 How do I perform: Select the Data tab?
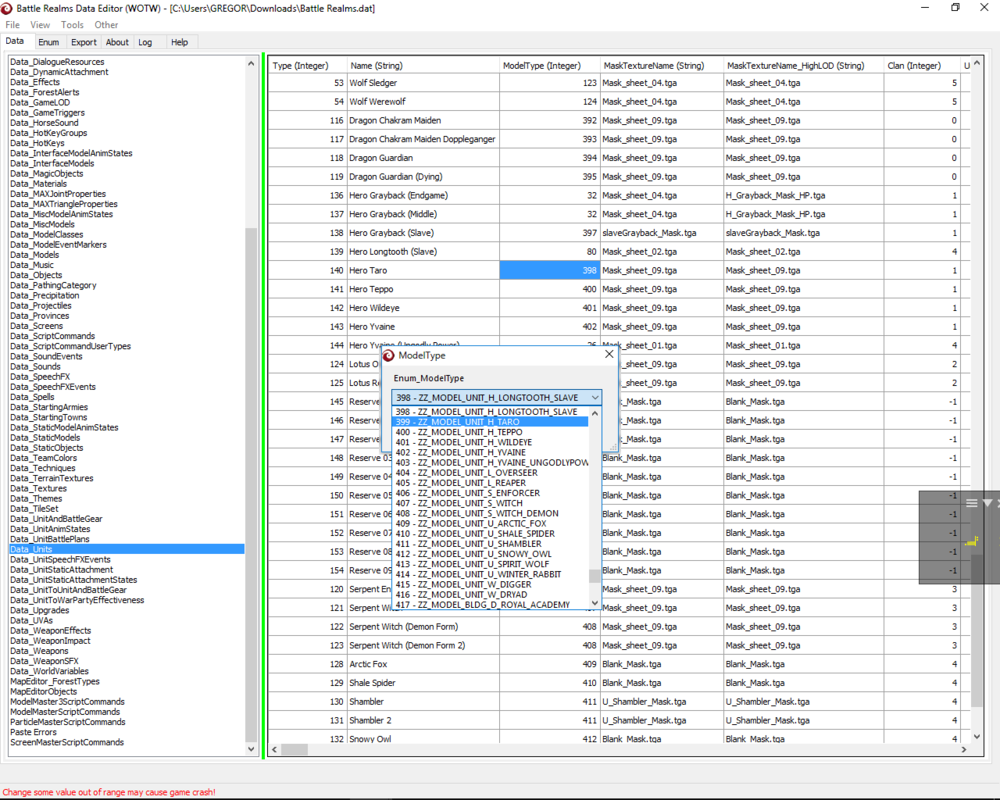15,41
